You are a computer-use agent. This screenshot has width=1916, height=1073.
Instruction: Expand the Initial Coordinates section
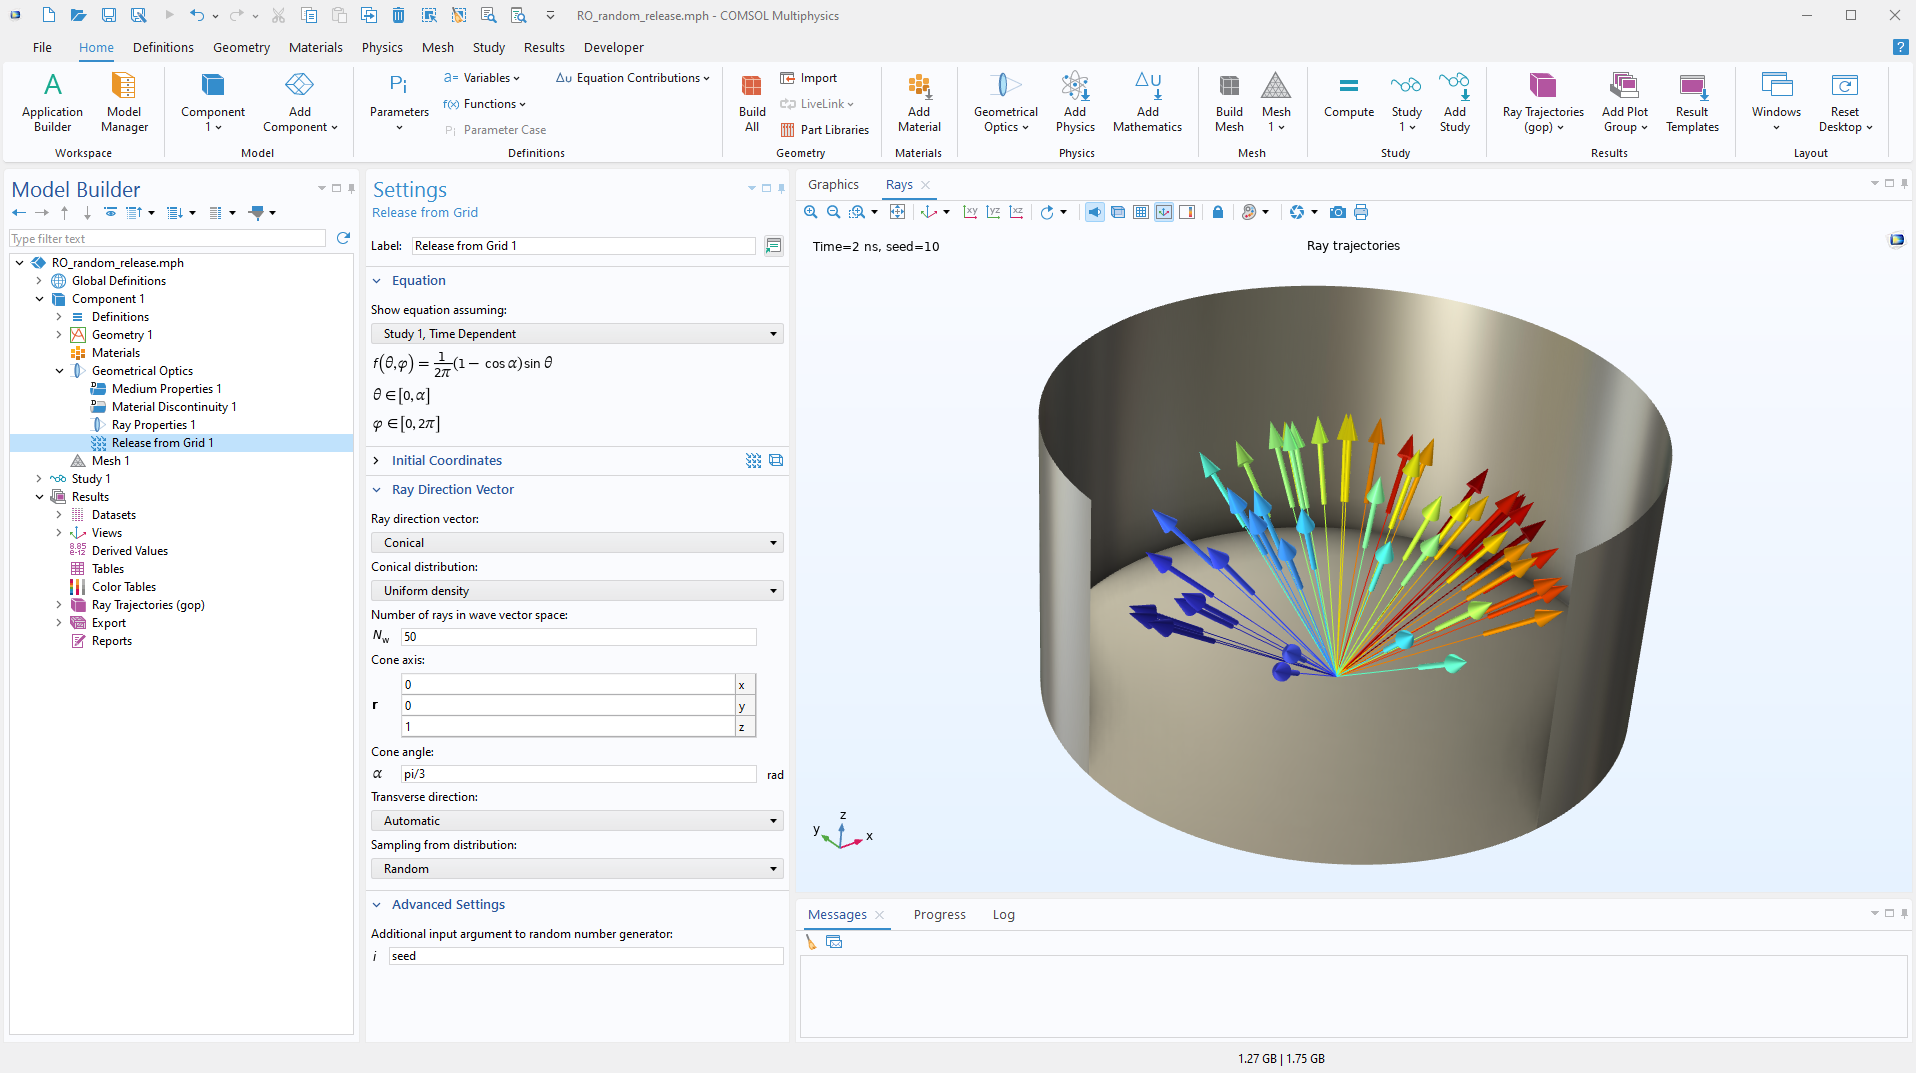pos(446,461)
